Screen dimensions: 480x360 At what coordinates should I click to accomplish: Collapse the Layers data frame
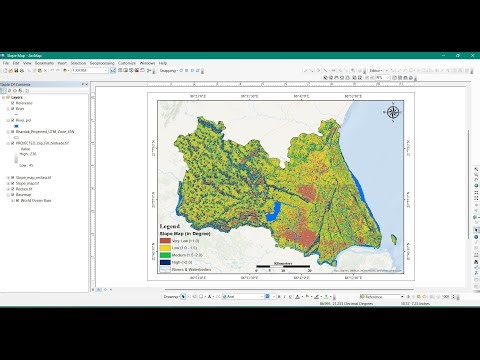[x=3, y=97]
